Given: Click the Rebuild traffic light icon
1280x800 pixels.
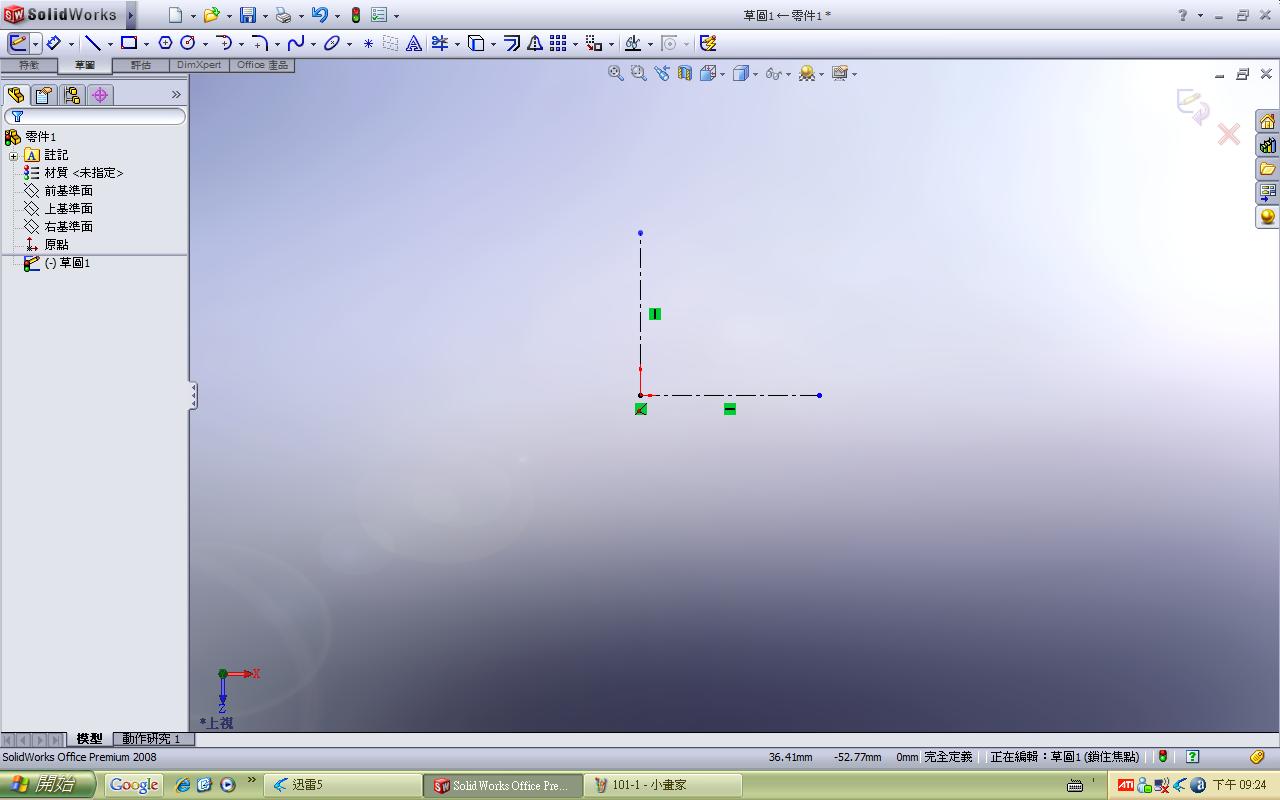Looking at the screenshot, I should [356, 15].
